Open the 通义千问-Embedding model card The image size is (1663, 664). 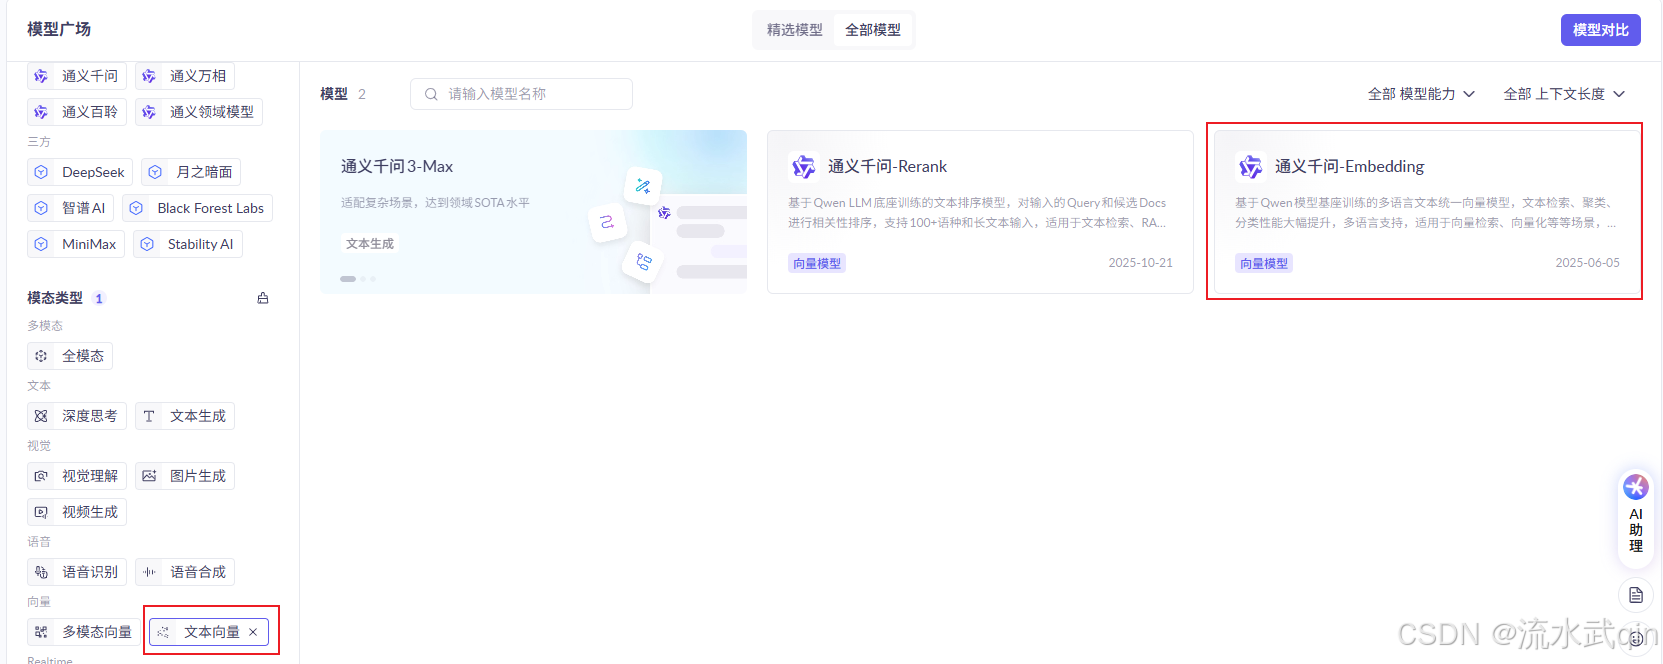tap(1427, 212)
